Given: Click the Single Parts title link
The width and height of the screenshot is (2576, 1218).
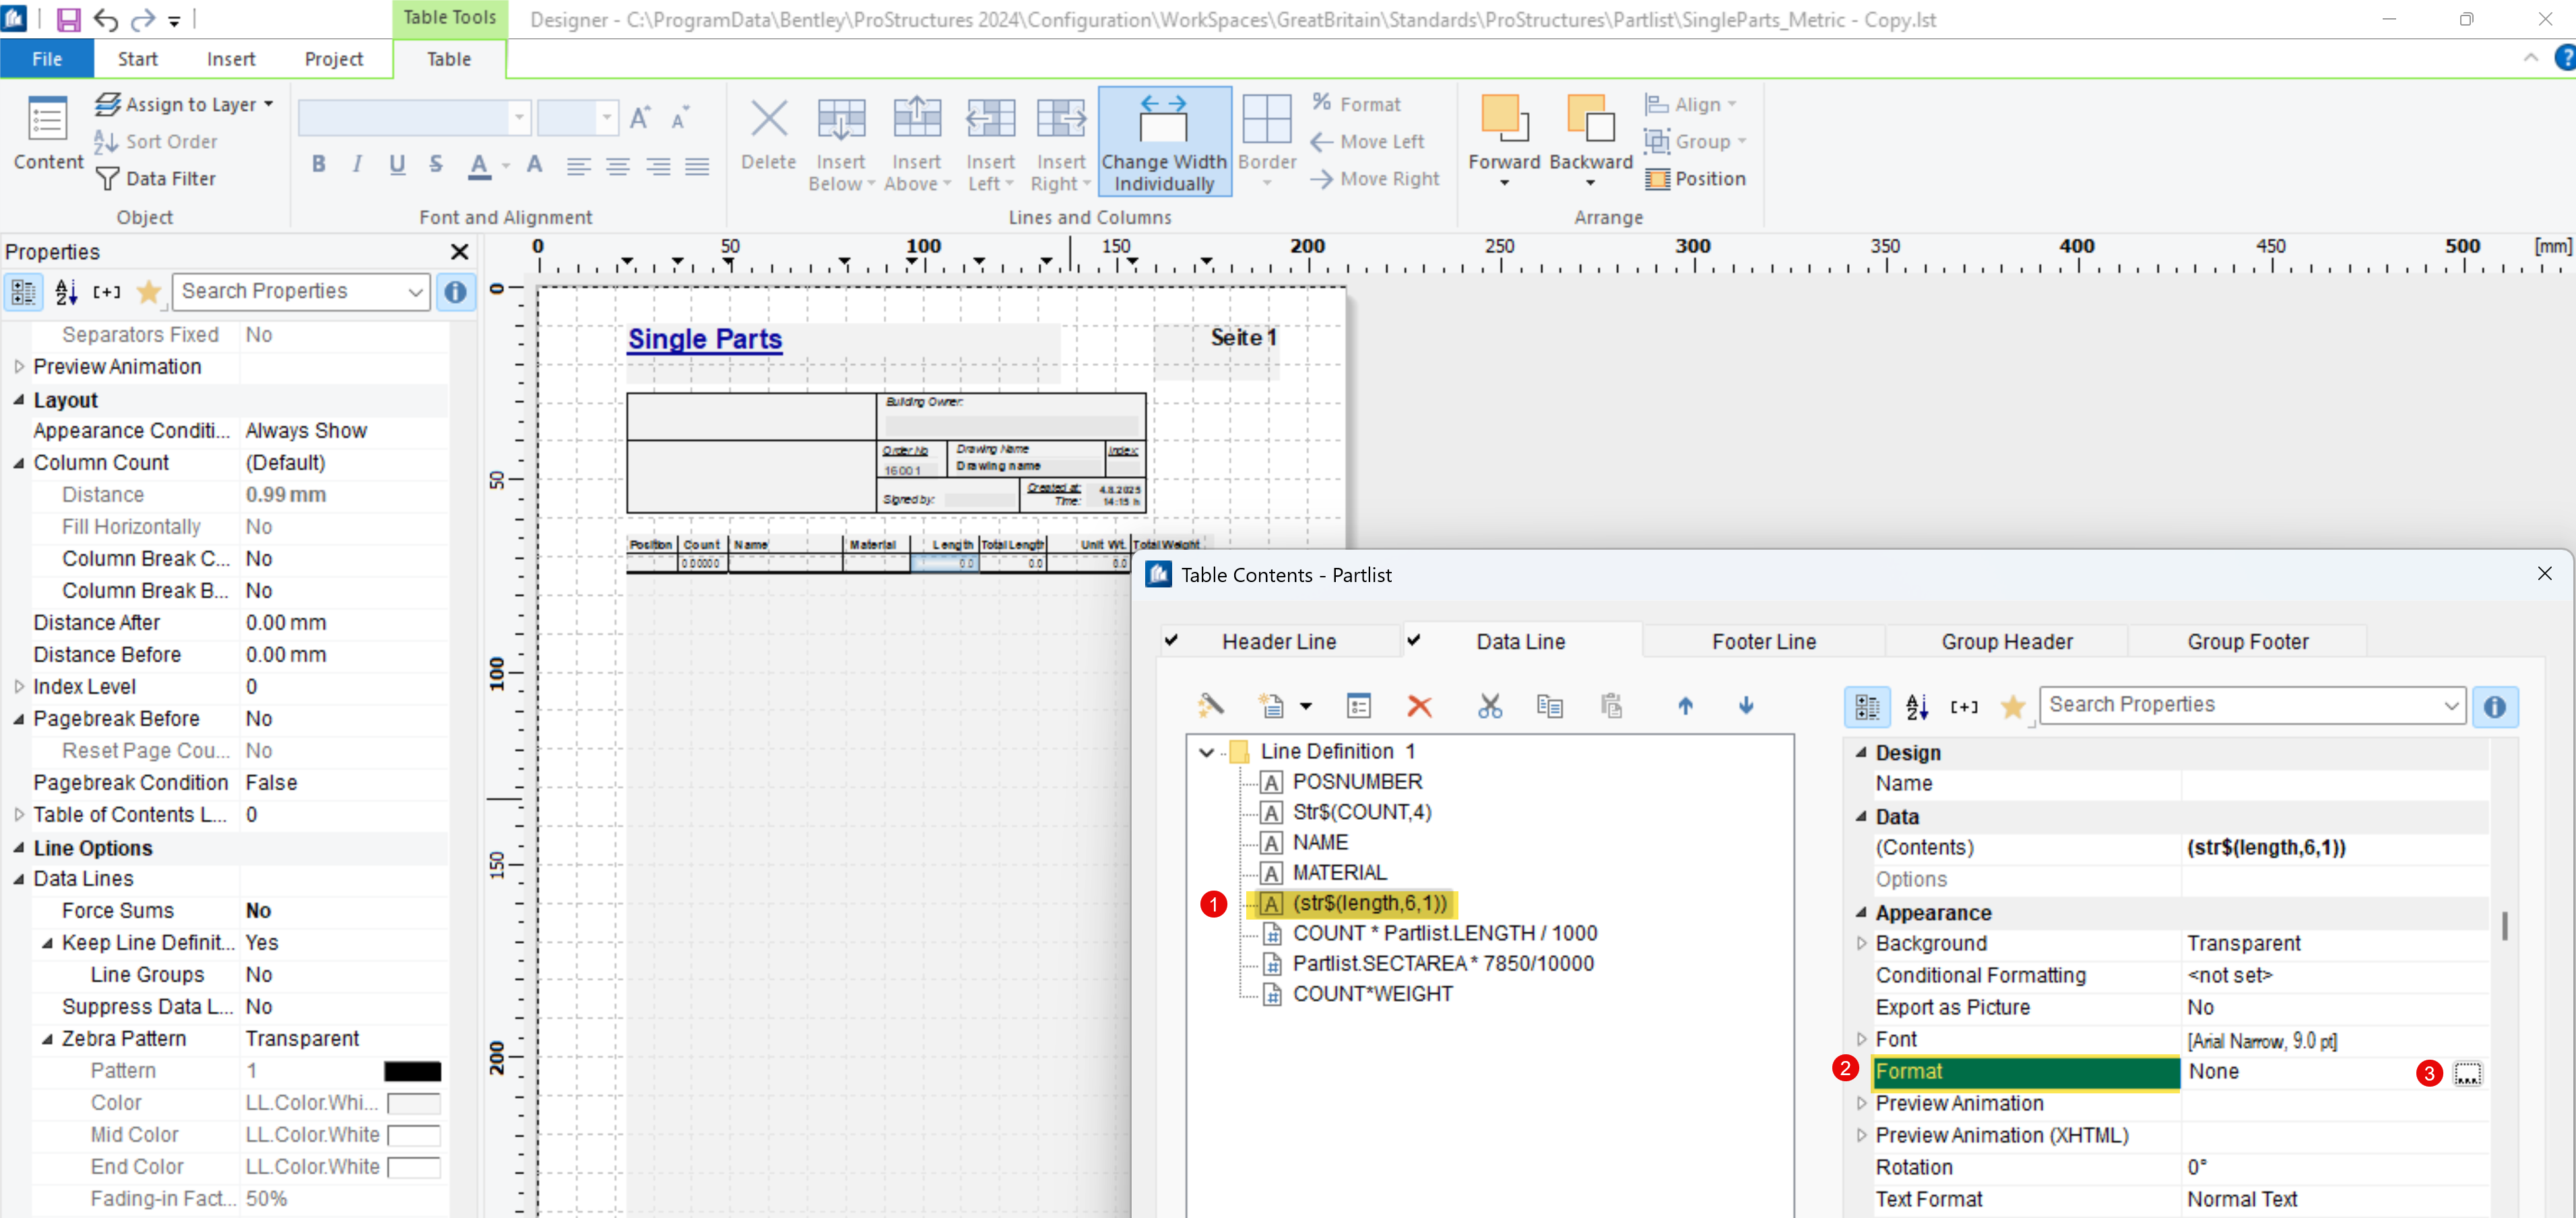Looking at the screenshot, I should [704, 340].
